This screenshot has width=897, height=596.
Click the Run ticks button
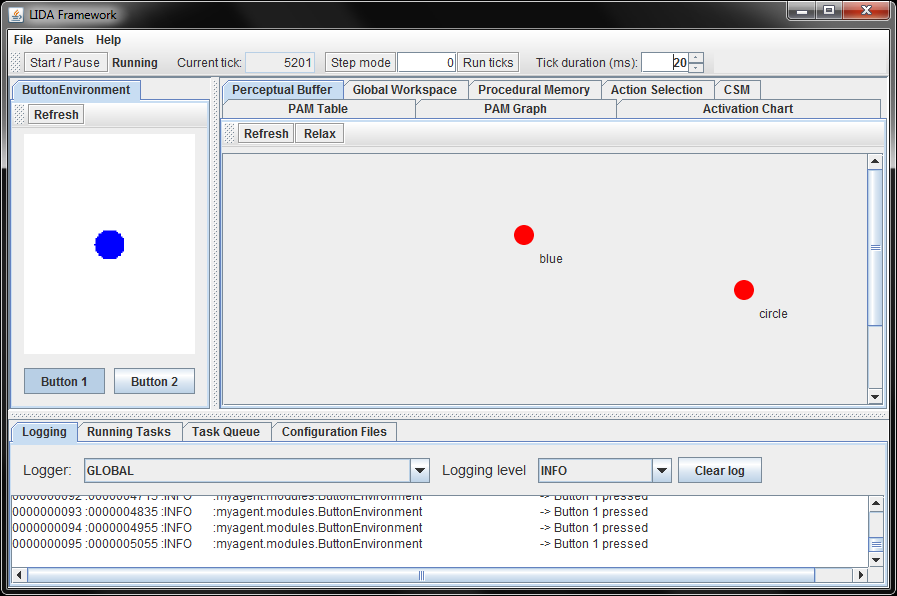pyautogui.click(x=487, y=62)
